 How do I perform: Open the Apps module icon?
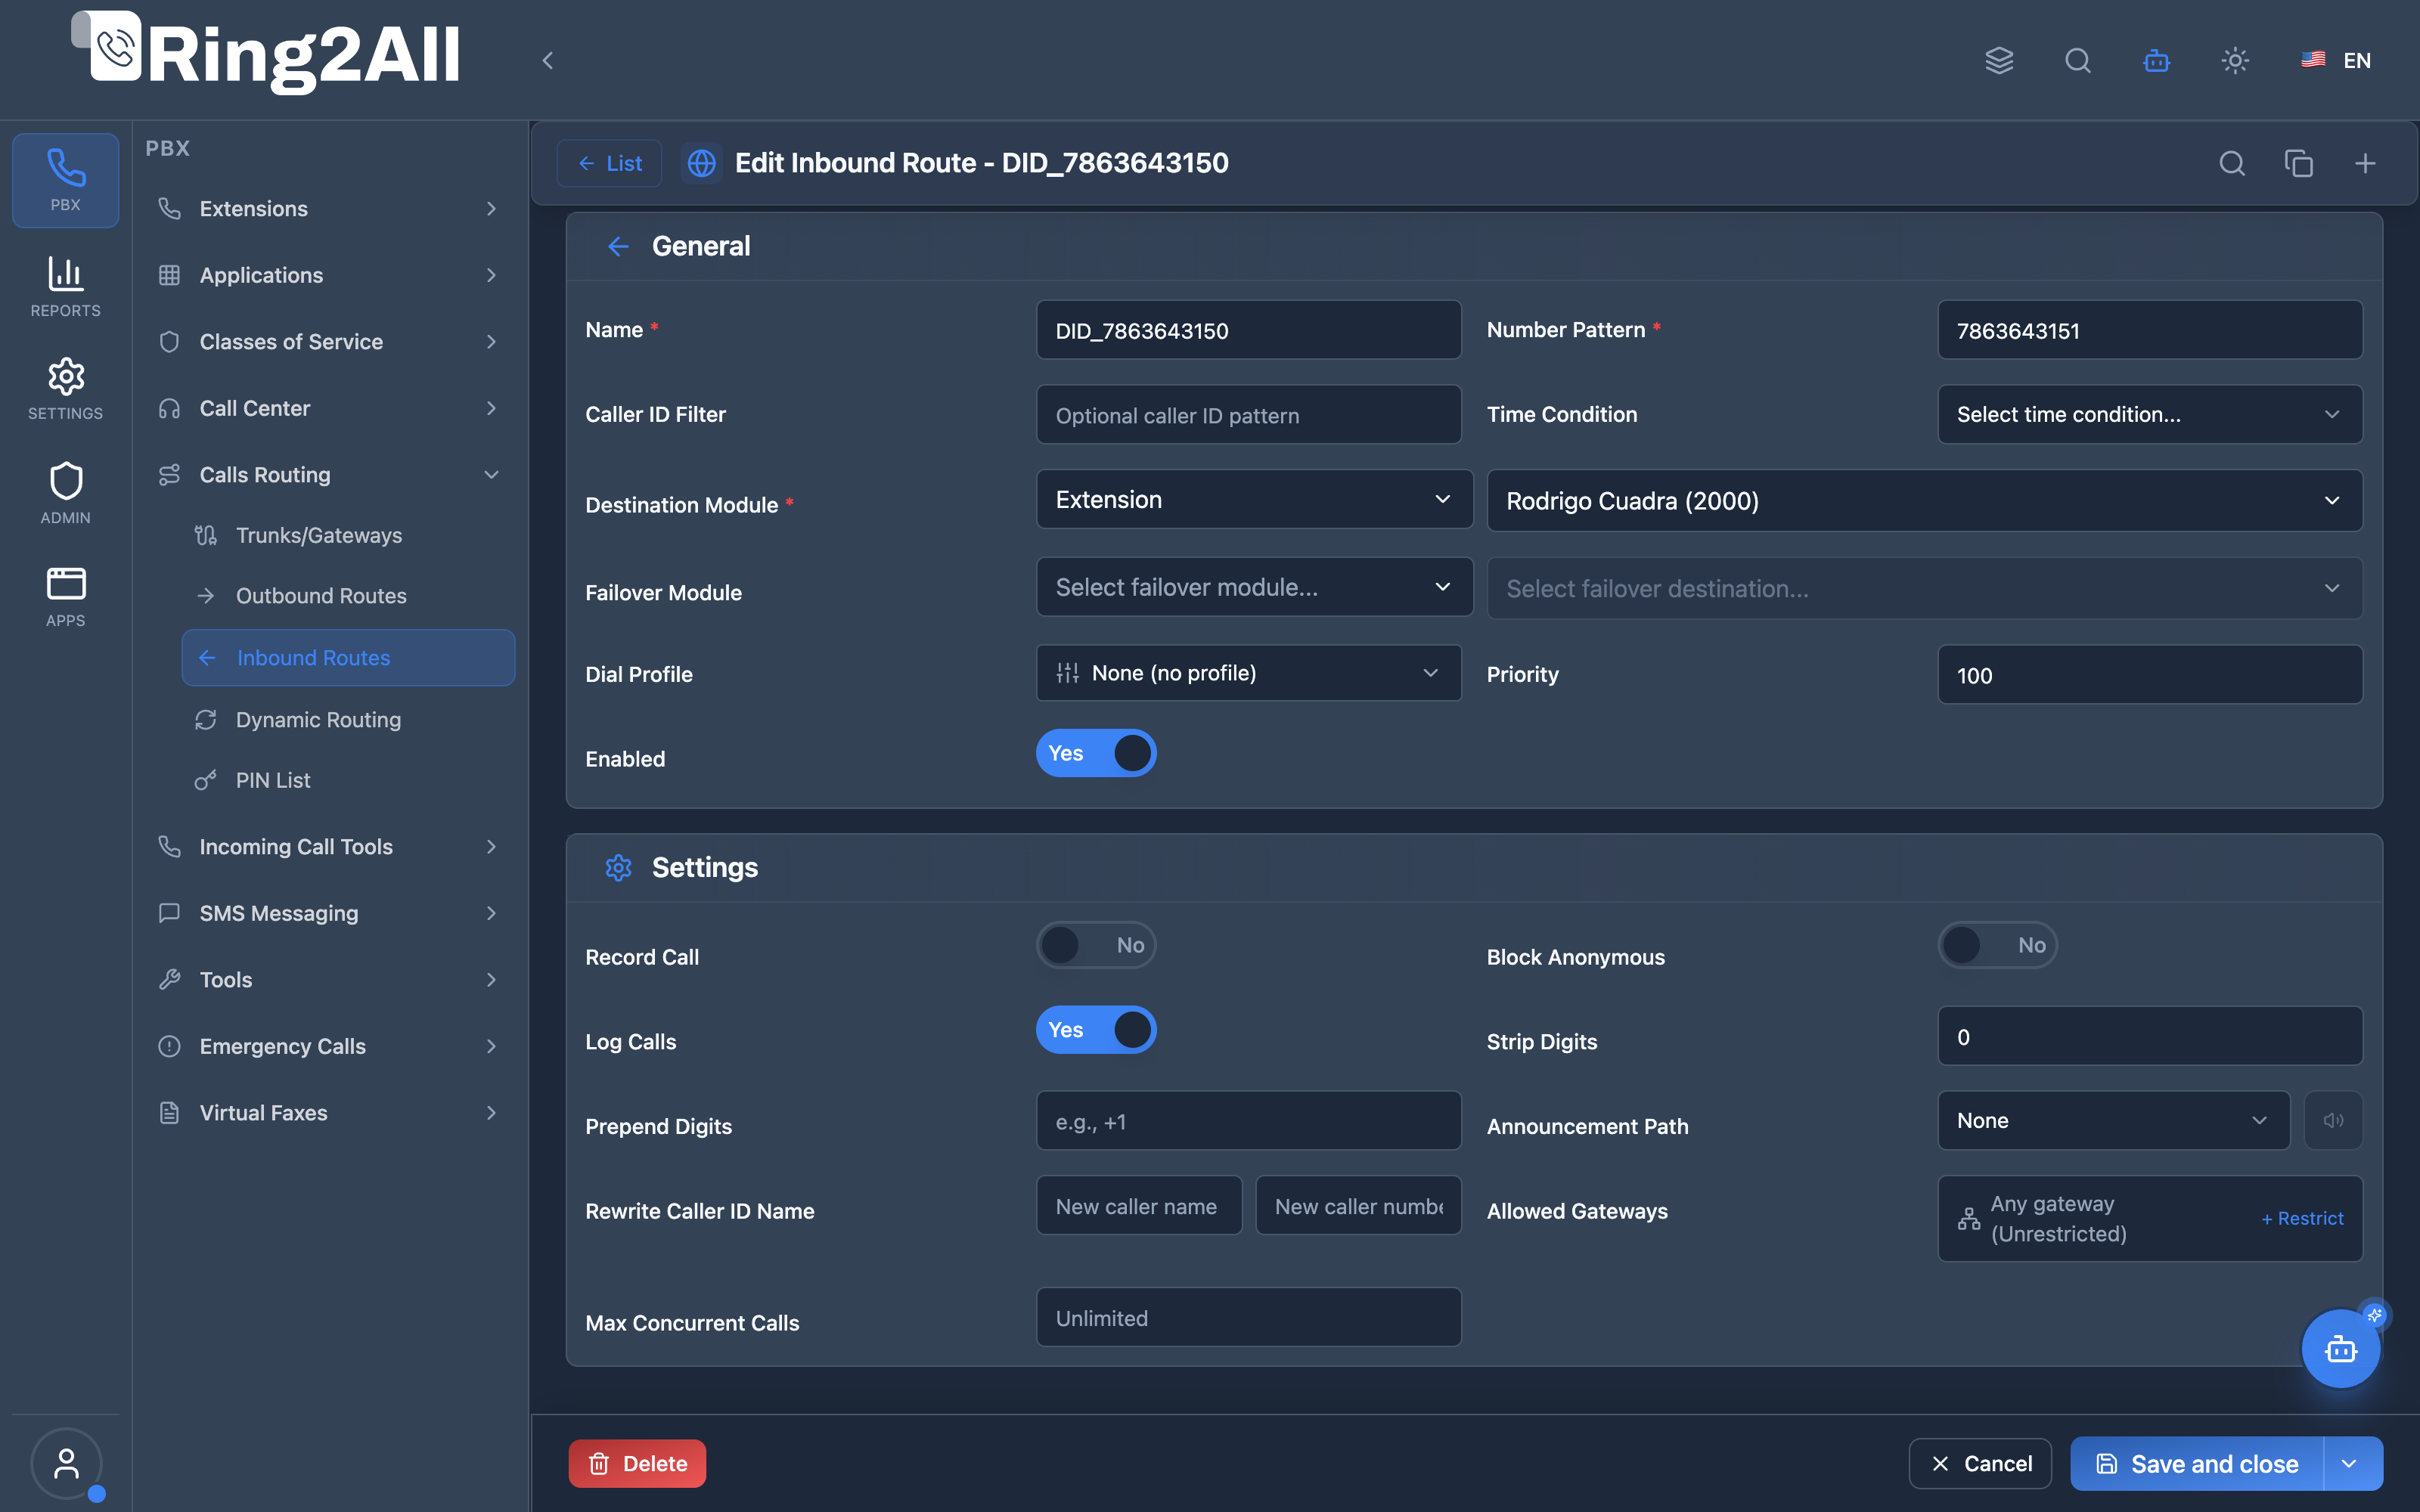coord(65,597)
